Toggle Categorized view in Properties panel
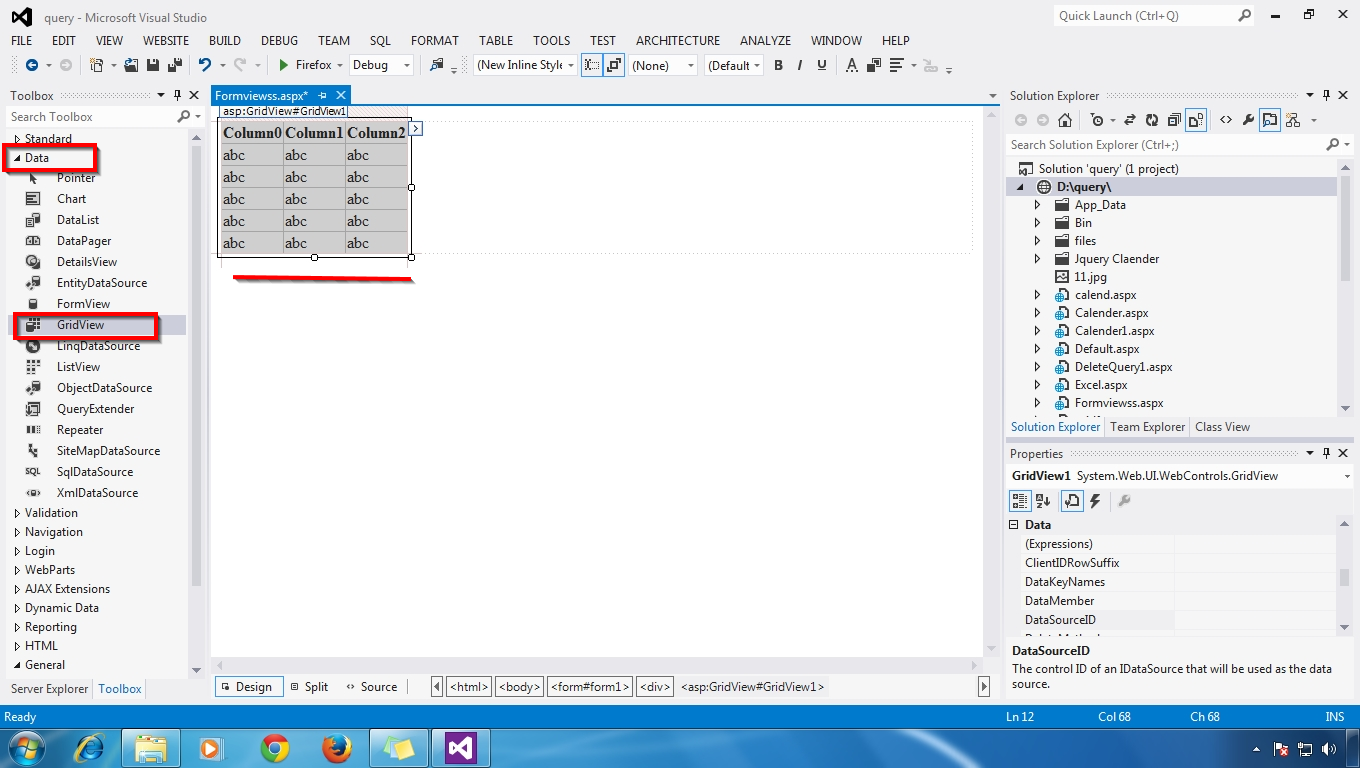1360x768 pixels. tap(1020, 501)
